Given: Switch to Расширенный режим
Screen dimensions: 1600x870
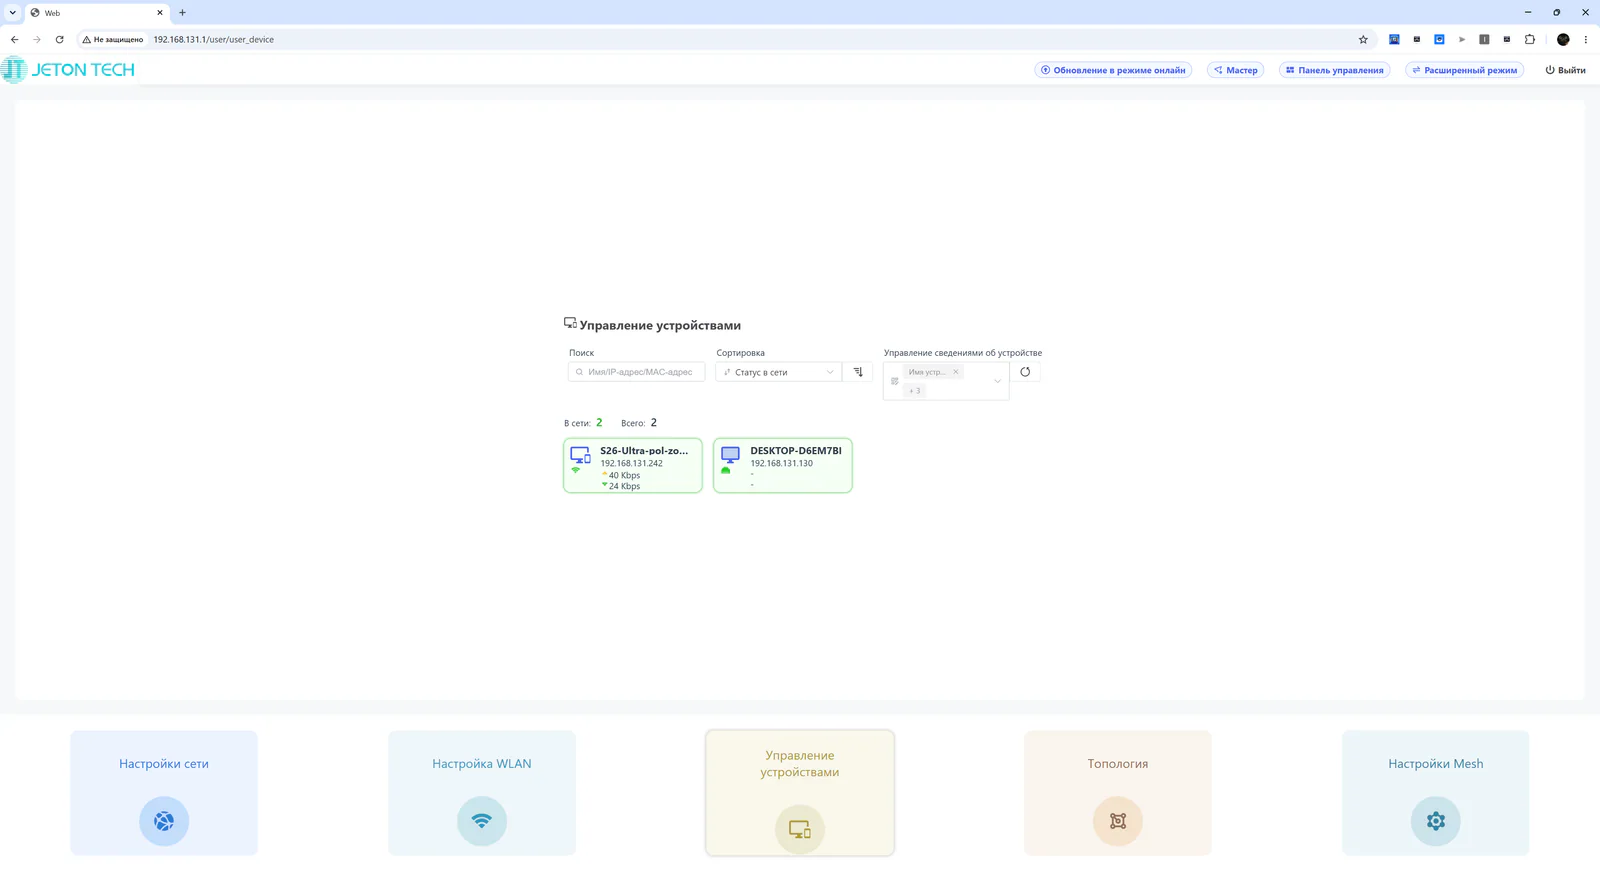Looking at the screenshot, I should (x=1465, y=70).
